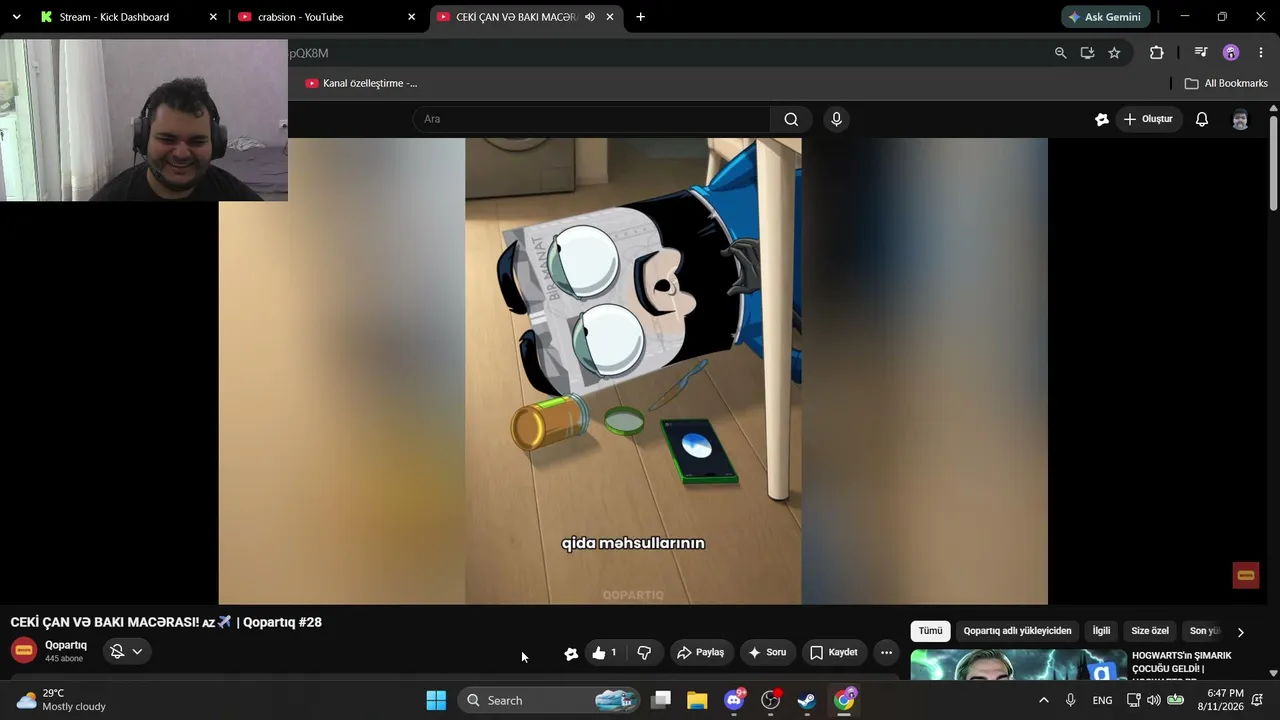Click the sparkle icon beside Oluştur
1280x720 pixels.
point(1102,119)
